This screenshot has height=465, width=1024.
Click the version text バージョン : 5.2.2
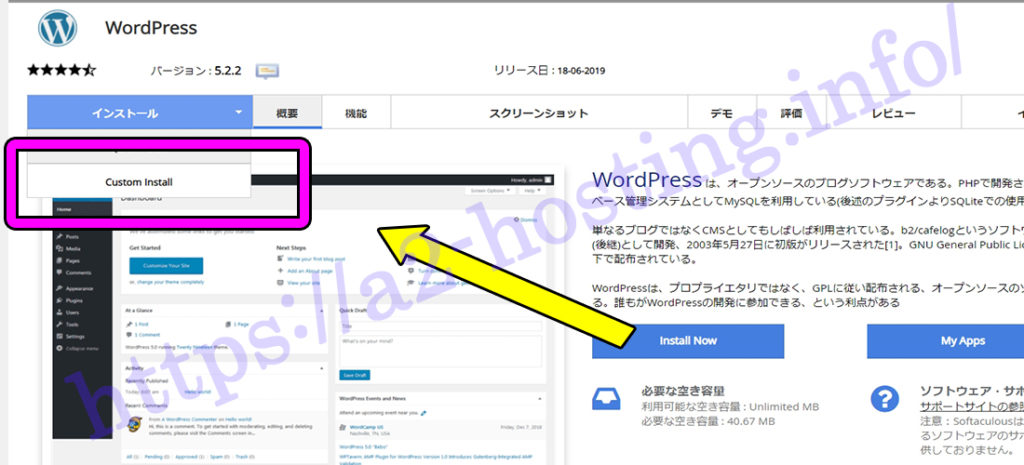point(196,71)
